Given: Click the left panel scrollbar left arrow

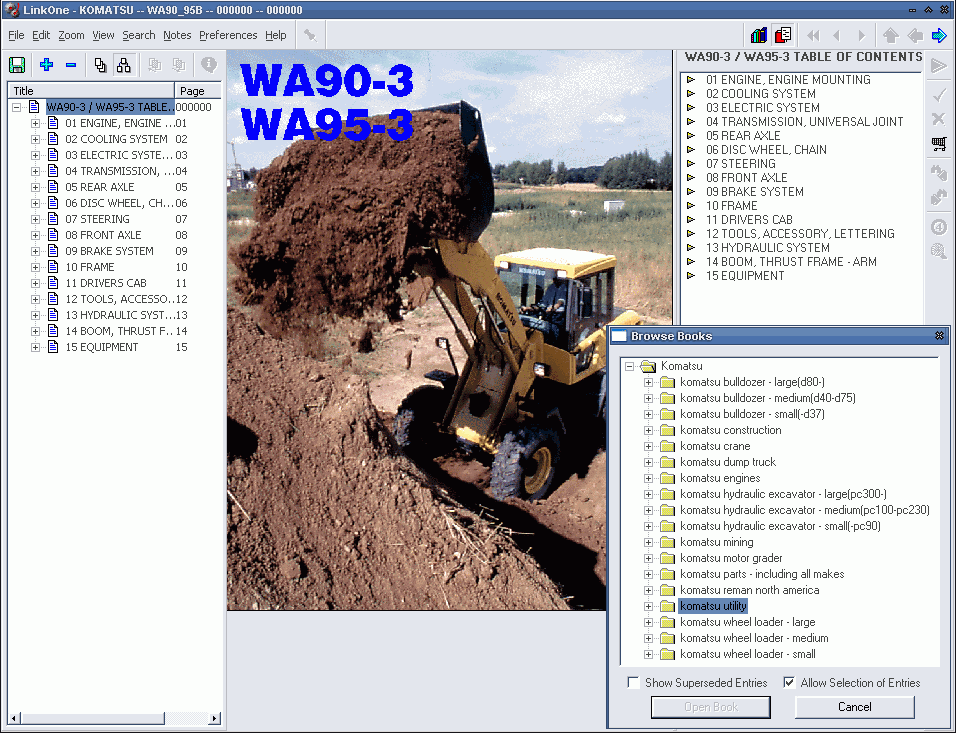Looking at the screenshot, I should coord(14,718).
